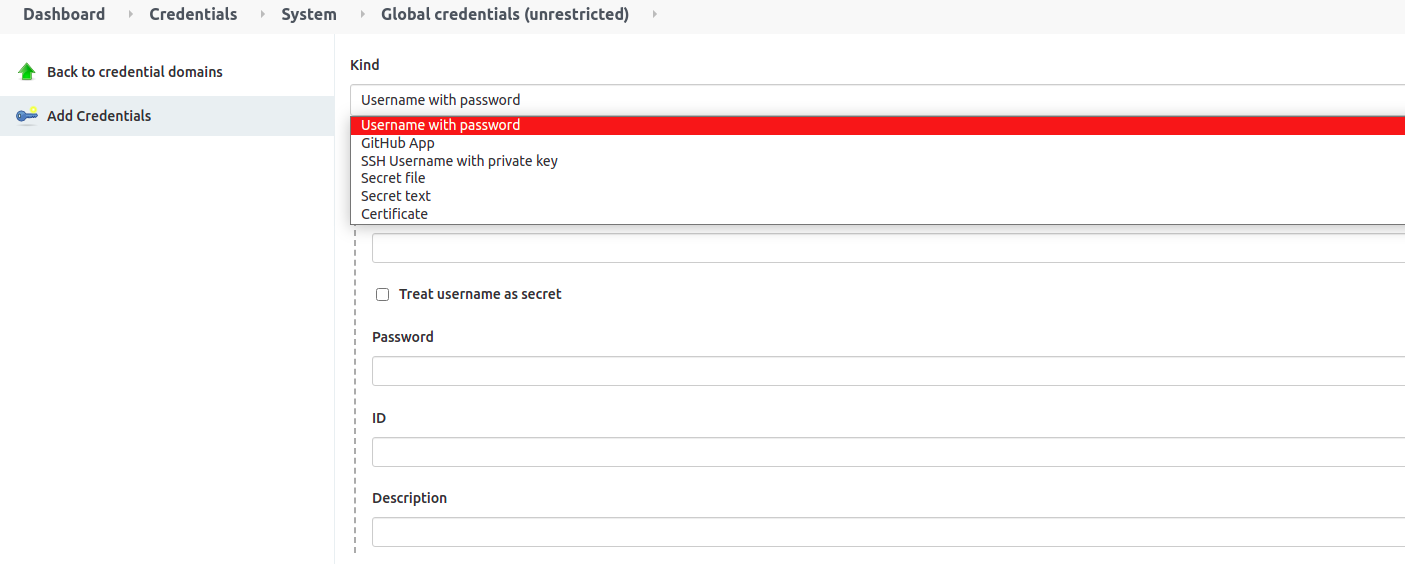Click the arrow after Credentials breadcrumb
This screenshot has height=564, width=1405.
262,15
